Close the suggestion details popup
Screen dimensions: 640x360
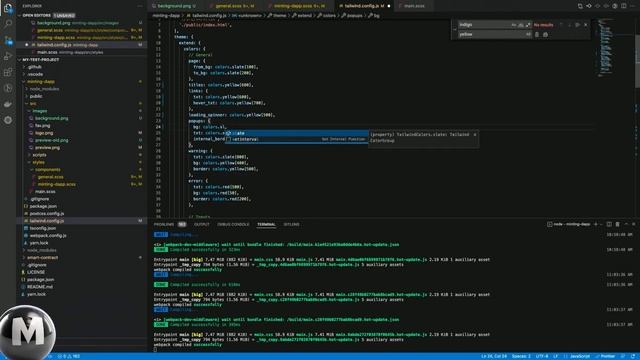pos(475,135)
